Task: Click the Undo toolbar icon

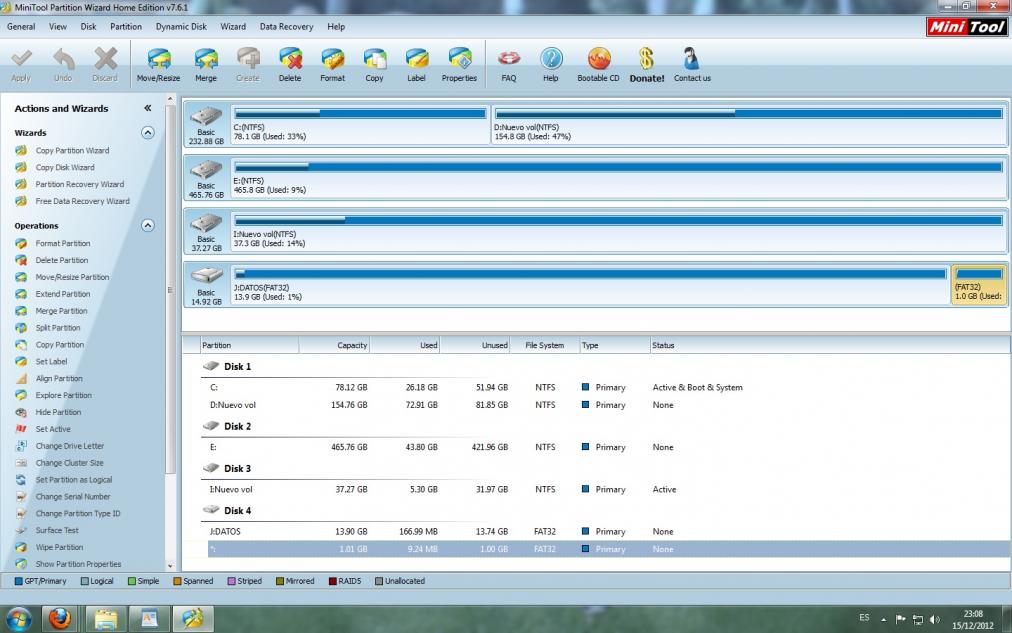Action: click(x=63, y=59)
